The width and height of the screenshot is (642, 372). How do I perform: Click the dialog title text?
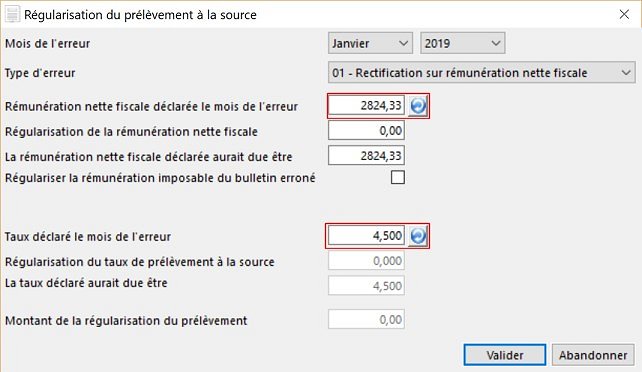tap(140, 15)
